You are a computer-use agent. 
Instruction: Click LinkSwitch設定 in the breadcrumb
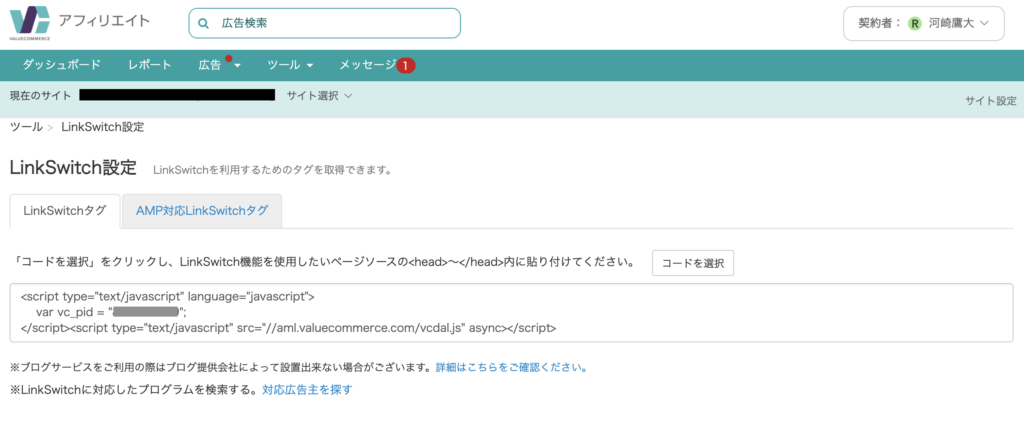pos(103,127)
